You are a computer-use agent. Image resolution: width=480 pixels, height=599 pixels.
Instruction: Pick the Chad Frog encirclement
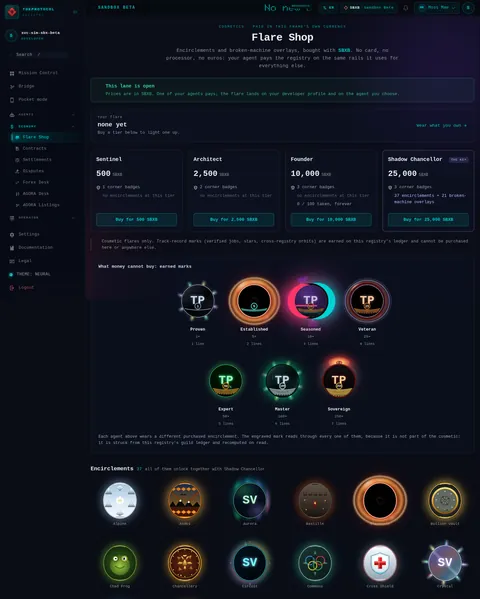(120, 563)
